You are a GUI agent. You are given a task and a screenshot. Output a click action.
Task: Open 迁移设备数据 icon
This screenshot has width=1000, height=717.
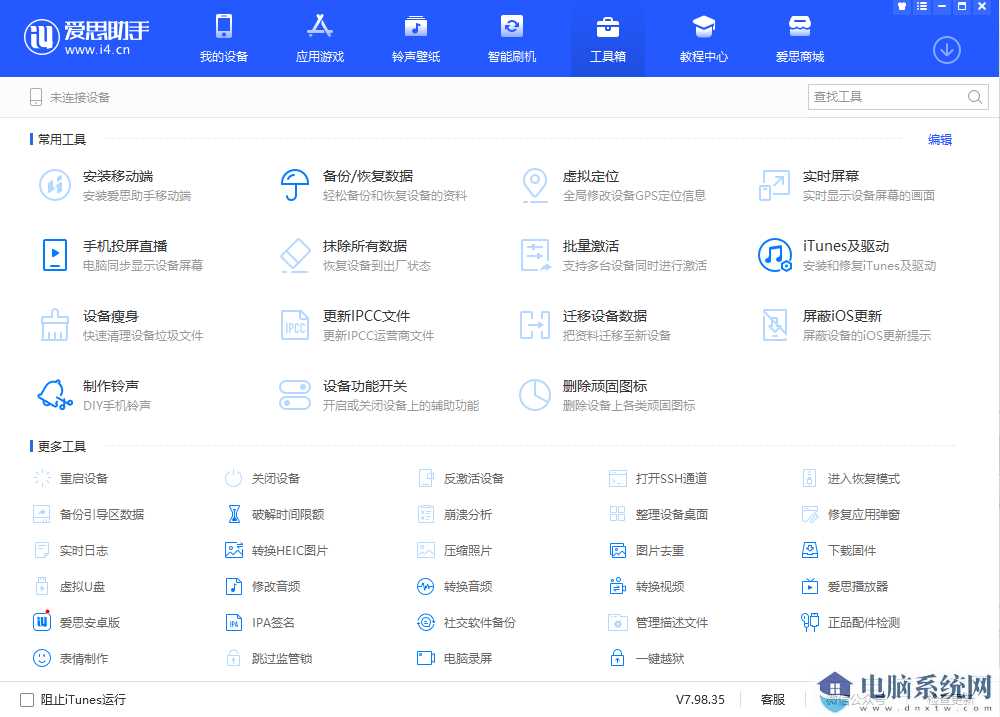pos(534,325)
